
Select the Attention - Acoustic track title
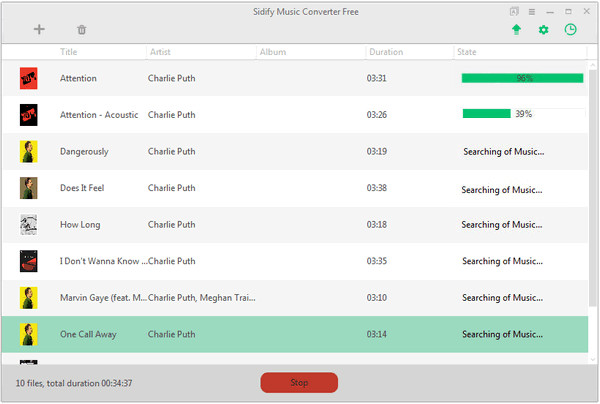tap(99, 115)
